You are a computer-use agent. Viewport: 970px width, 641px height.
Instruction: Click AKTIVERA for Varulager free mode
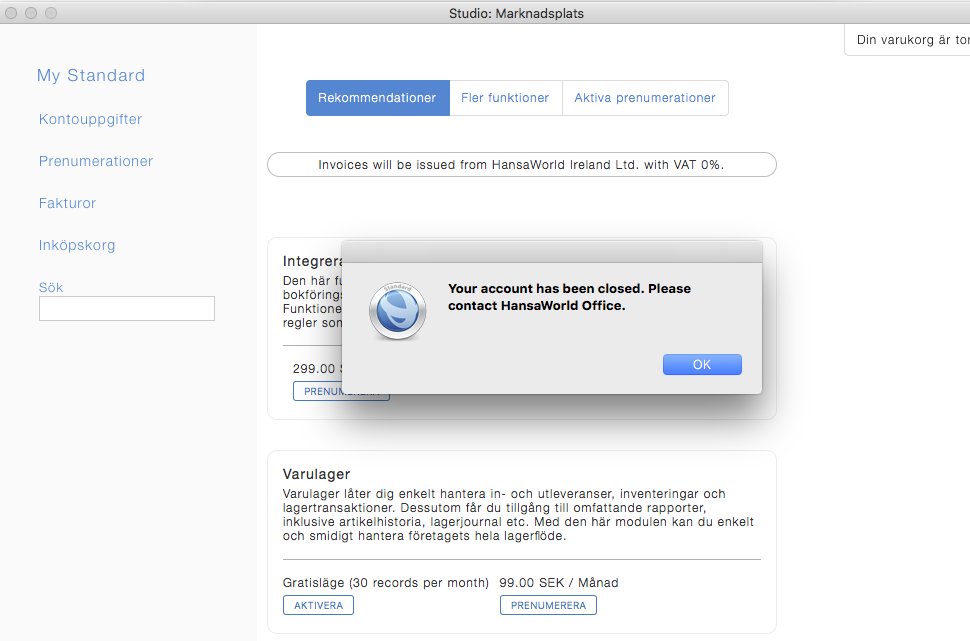(319, 605)
